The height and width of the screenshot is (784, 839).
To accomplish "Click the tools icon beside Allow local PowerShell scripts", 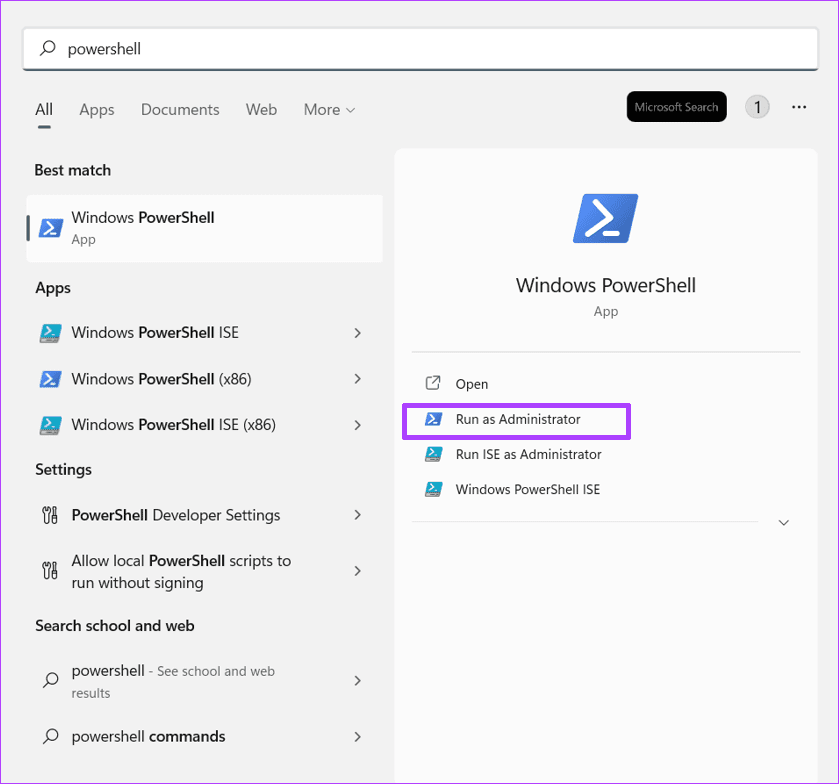I will (50, 570).
